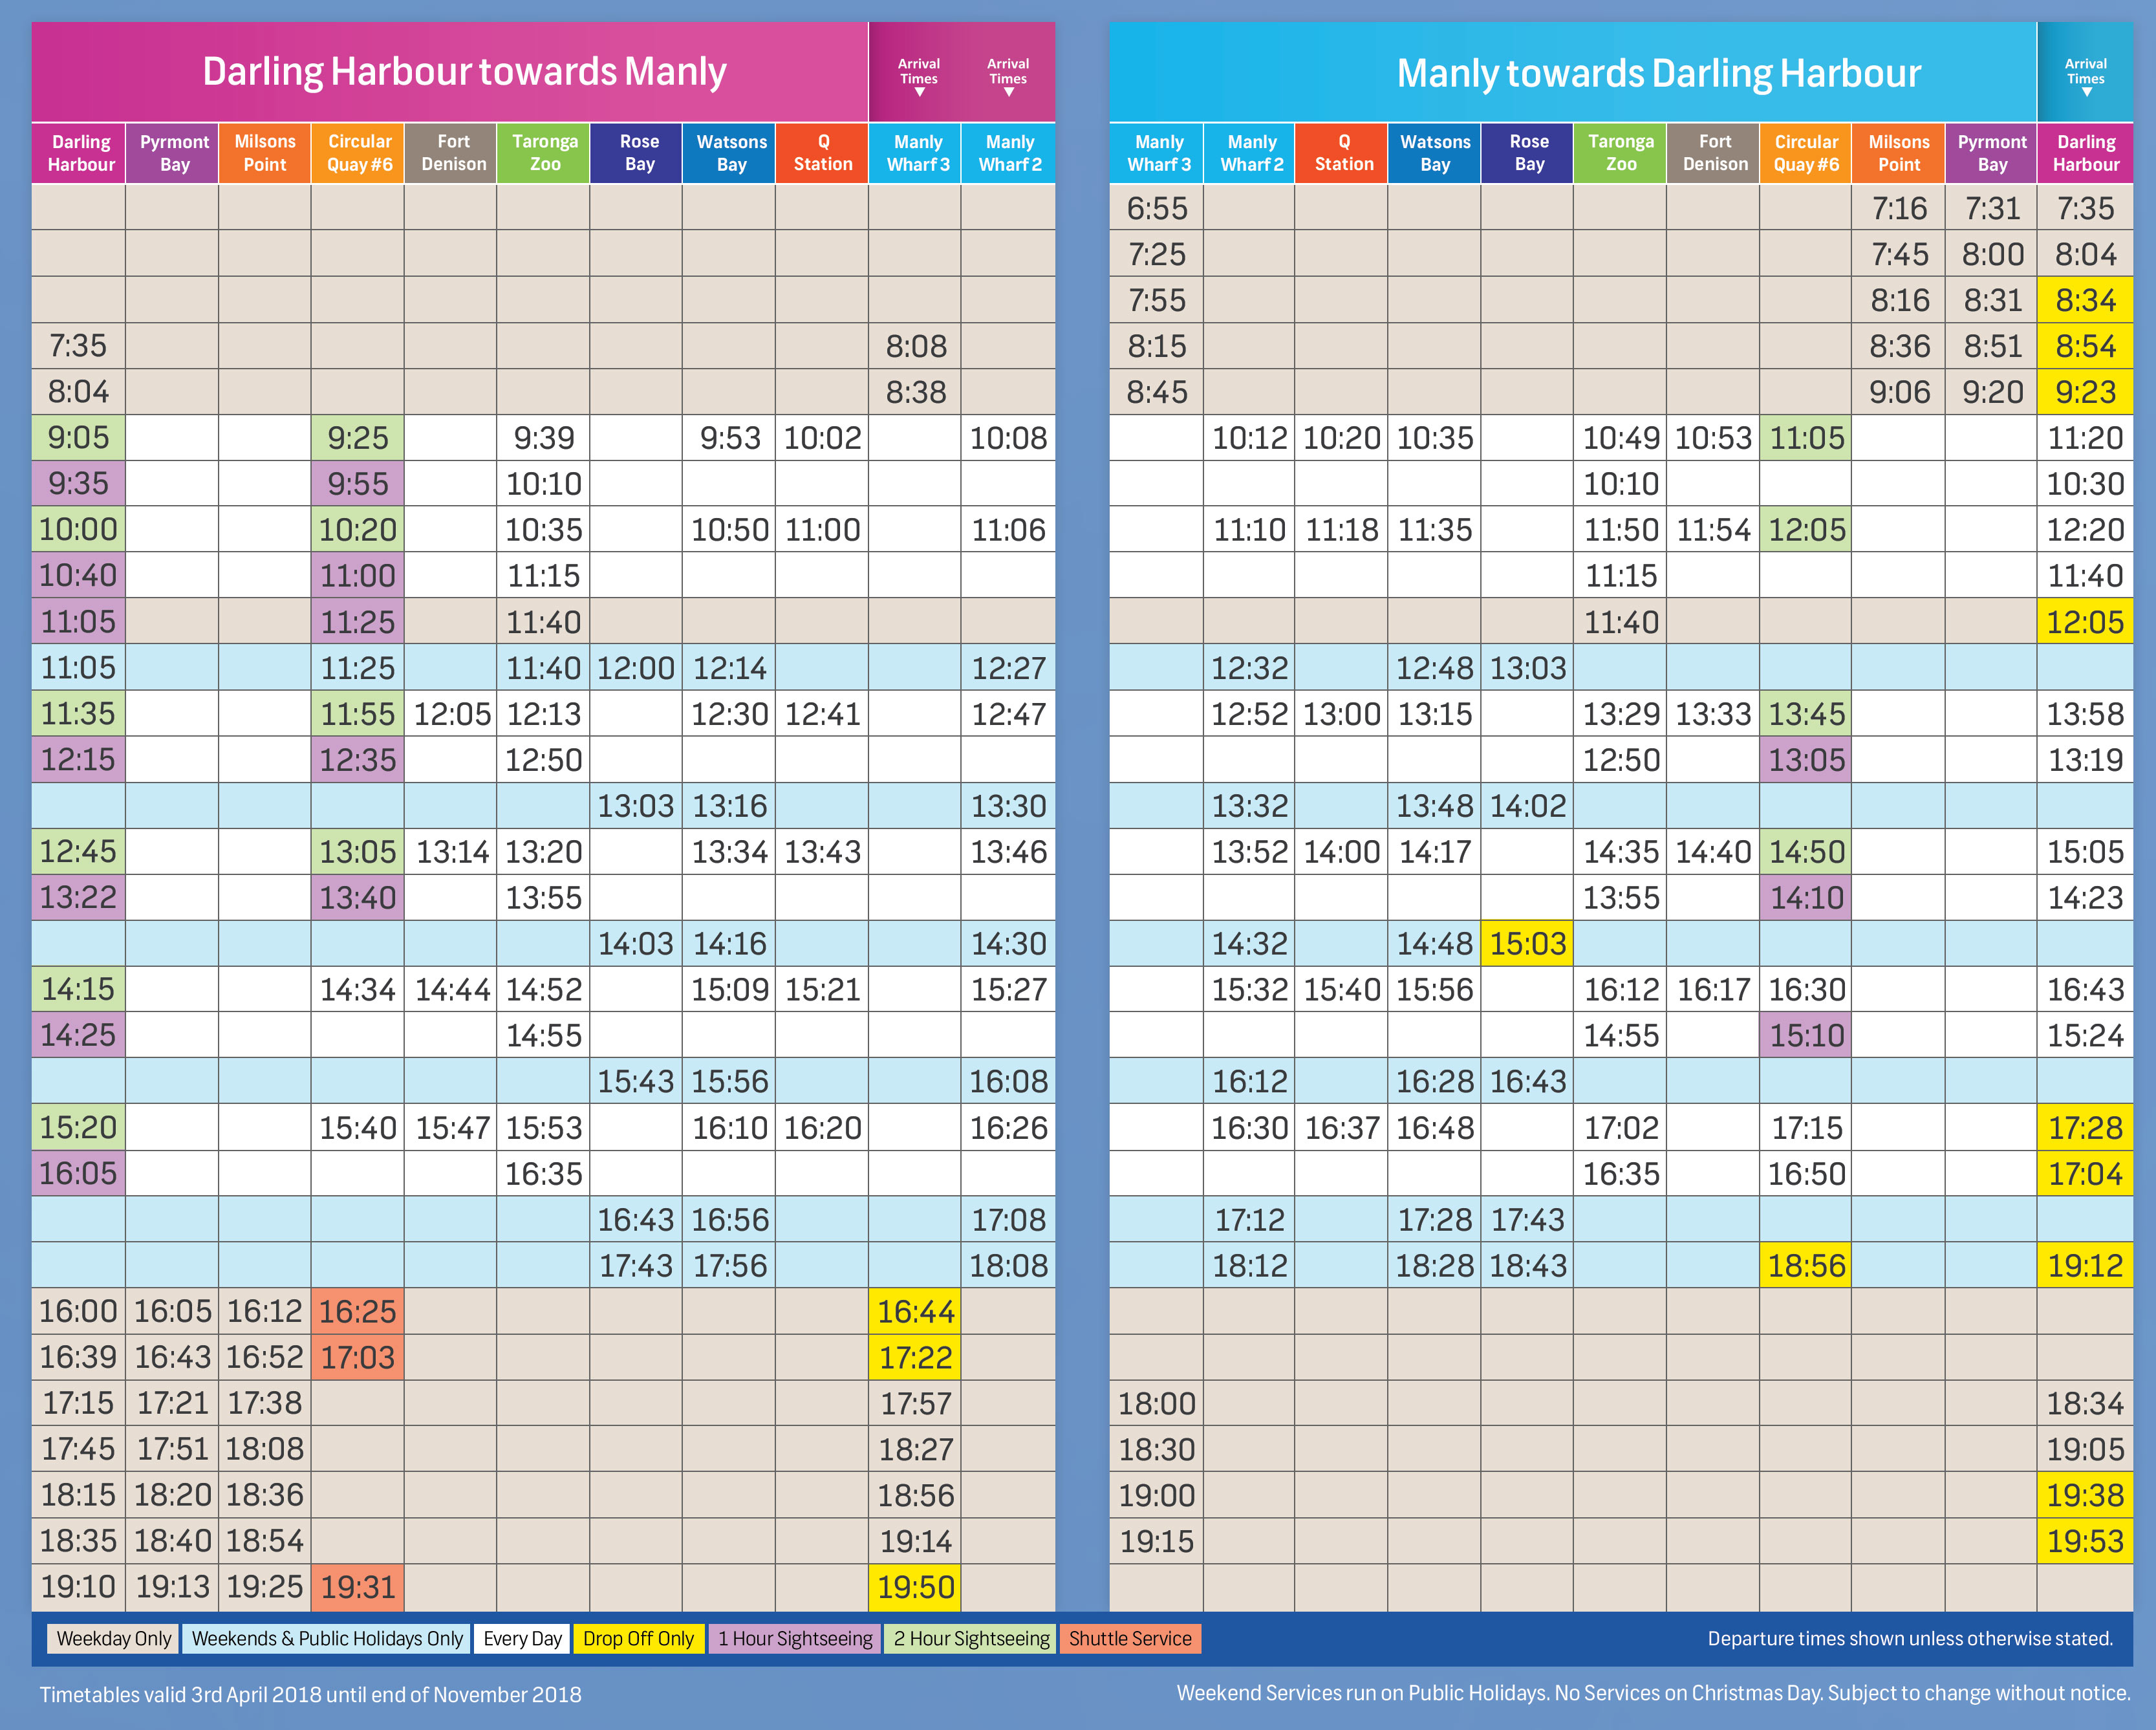Click the 17:21 Pyrmont Bay time

172,1403
